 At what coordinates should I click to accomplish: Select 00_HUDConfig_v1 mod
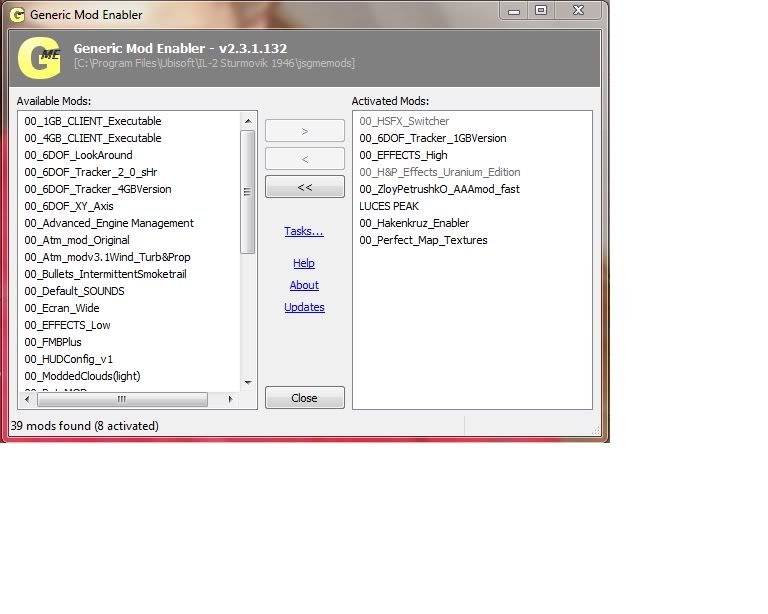(x=69, y=359)
